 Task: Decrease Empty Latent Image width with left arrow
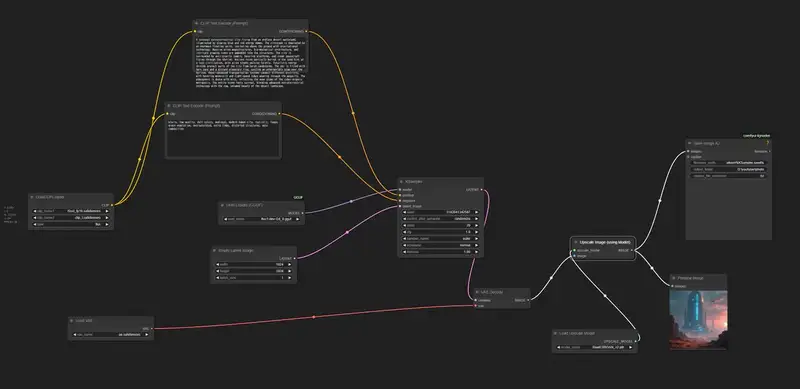217,264
